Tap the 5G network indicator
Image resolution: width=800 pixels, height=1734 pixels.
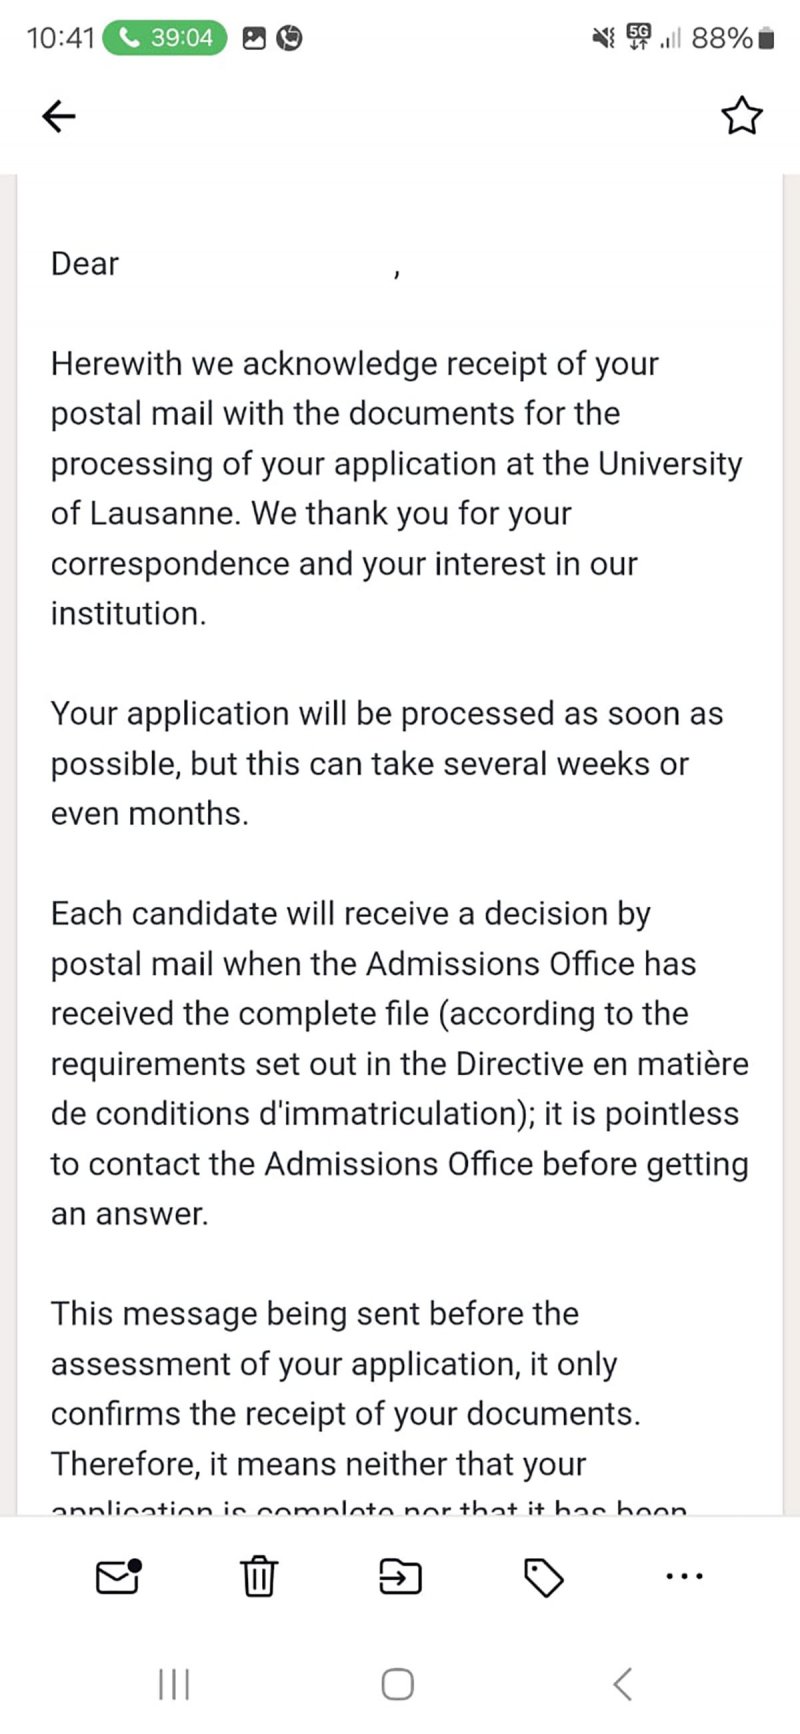point(637,37)
